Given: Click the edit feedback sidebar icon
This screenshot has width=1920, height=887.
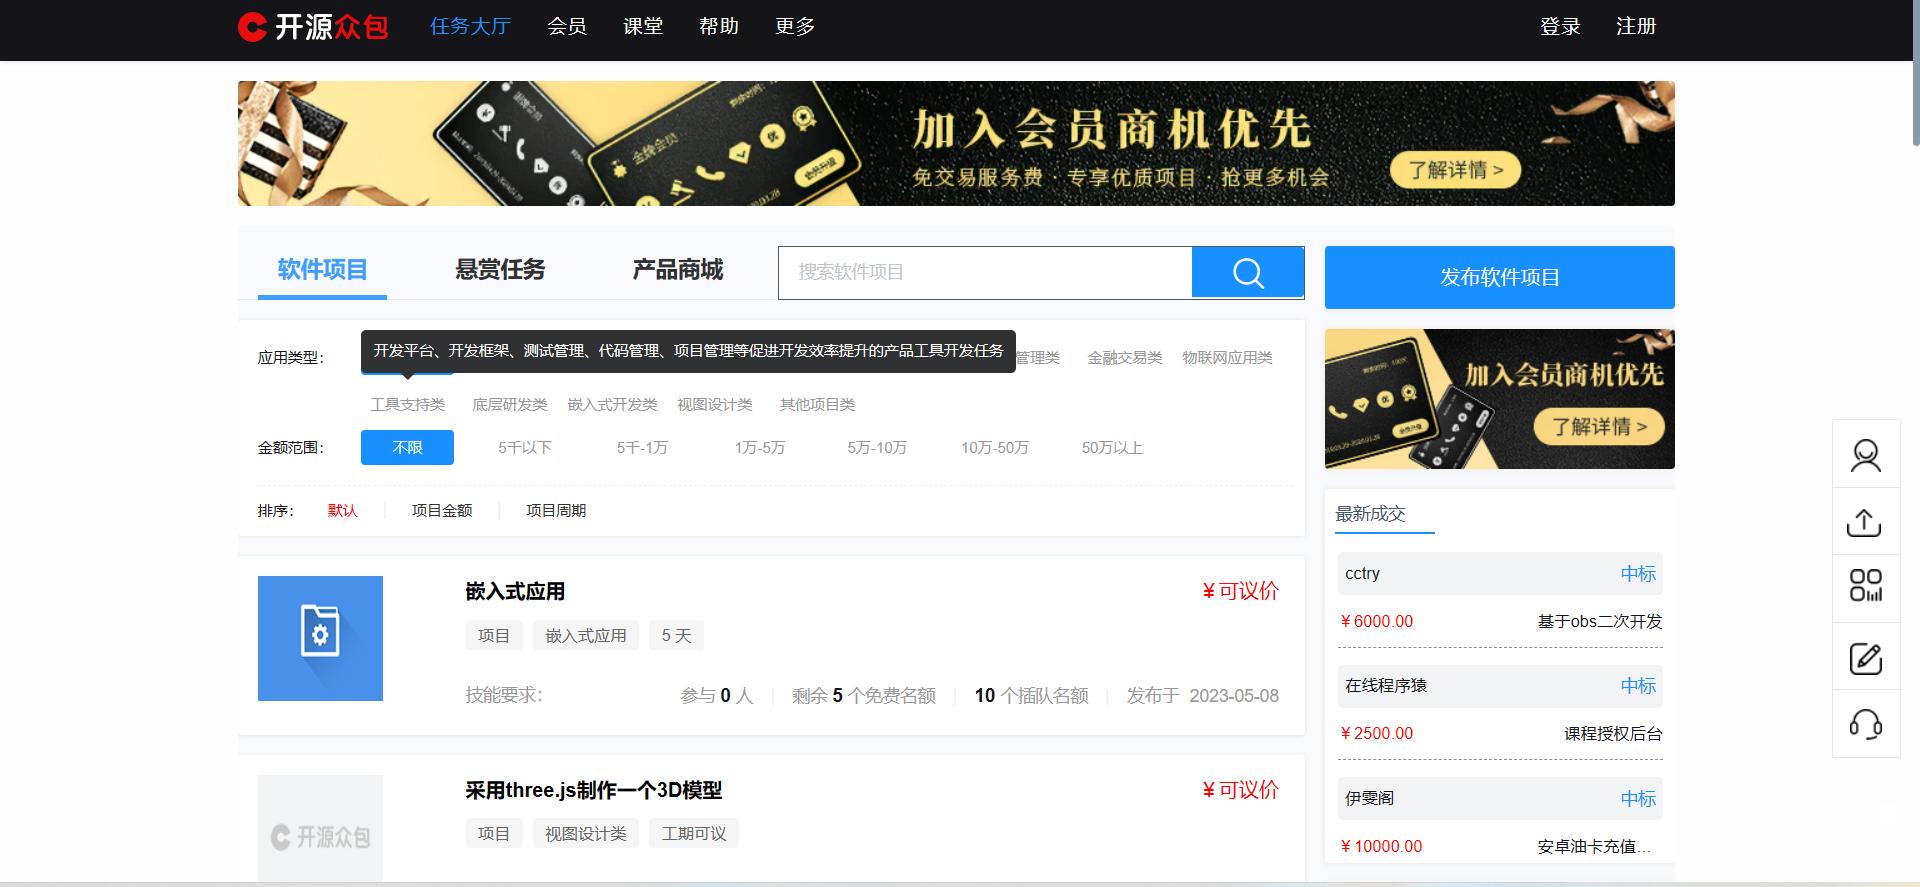Looking at the screenshot, I should coord(1866,658).
